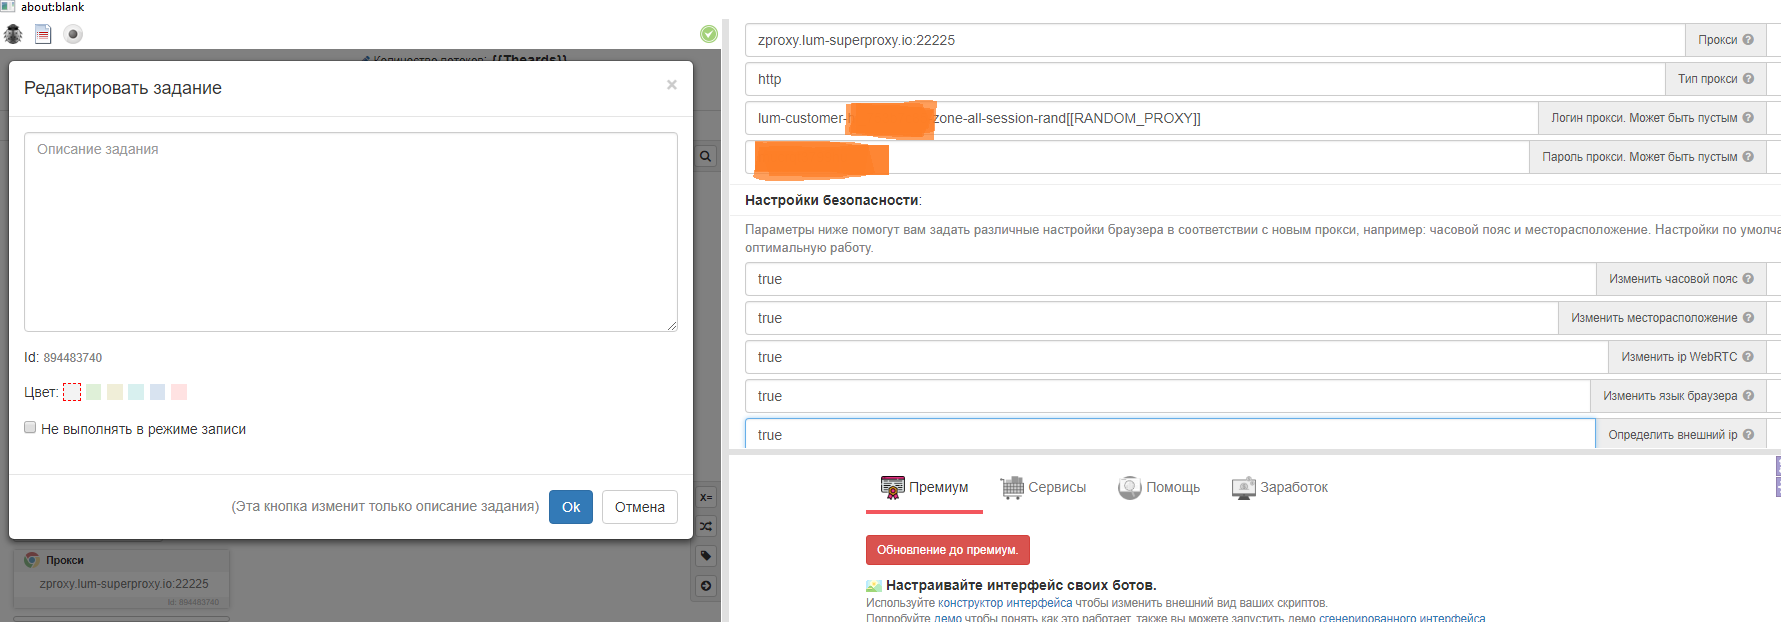Click the proxy login input field
Viewport: 1781px width, 622px height.
click(1142, 118)
